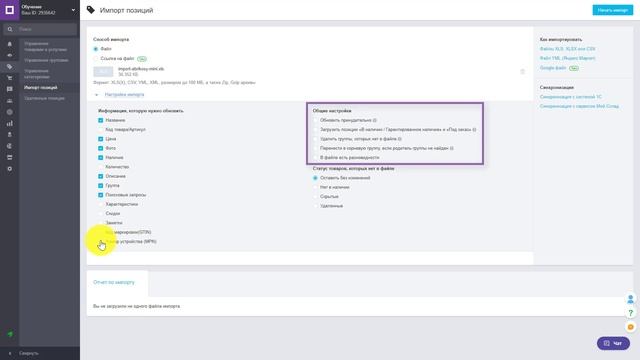Image resolution: width=640 pixels, height=360 pixels.
Task: Select "Удаленные" status radio
Action: coord(315,206)
